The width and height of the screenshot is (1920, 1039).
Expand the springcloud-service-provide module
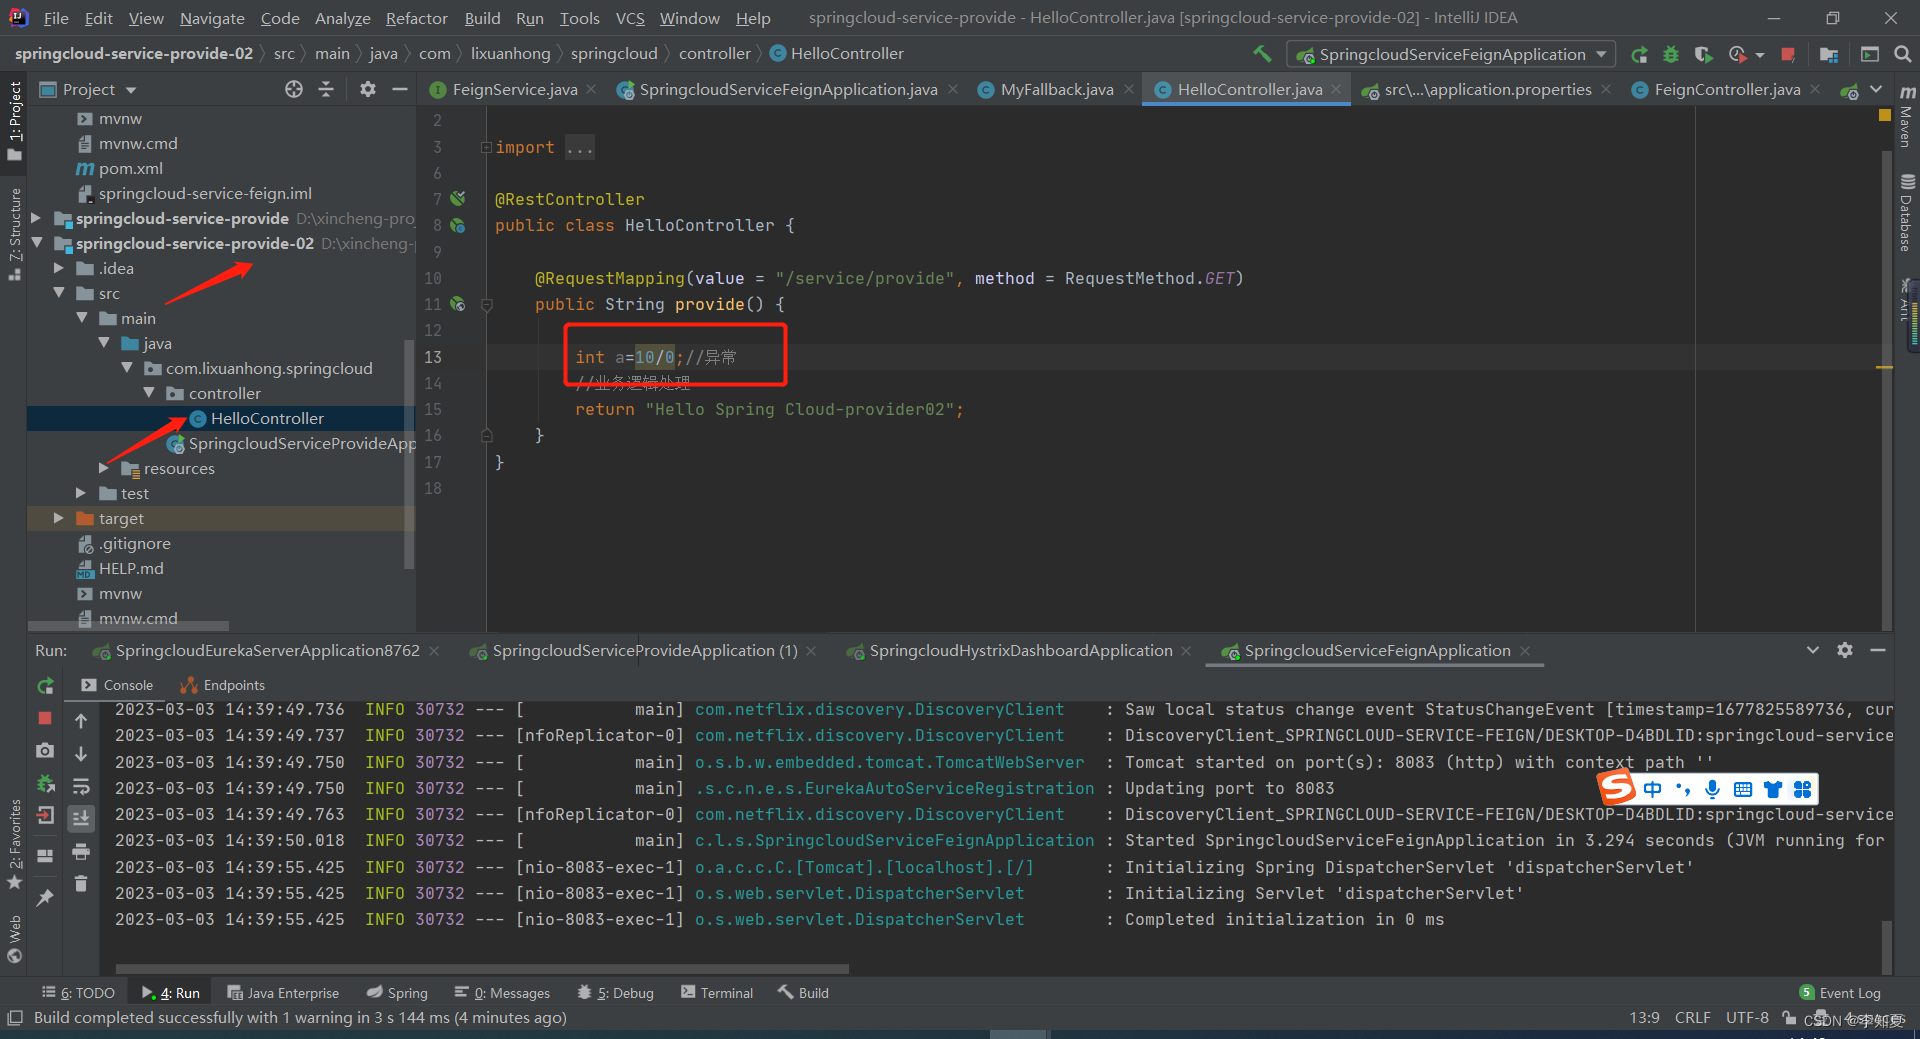click(x=37, y=218)
